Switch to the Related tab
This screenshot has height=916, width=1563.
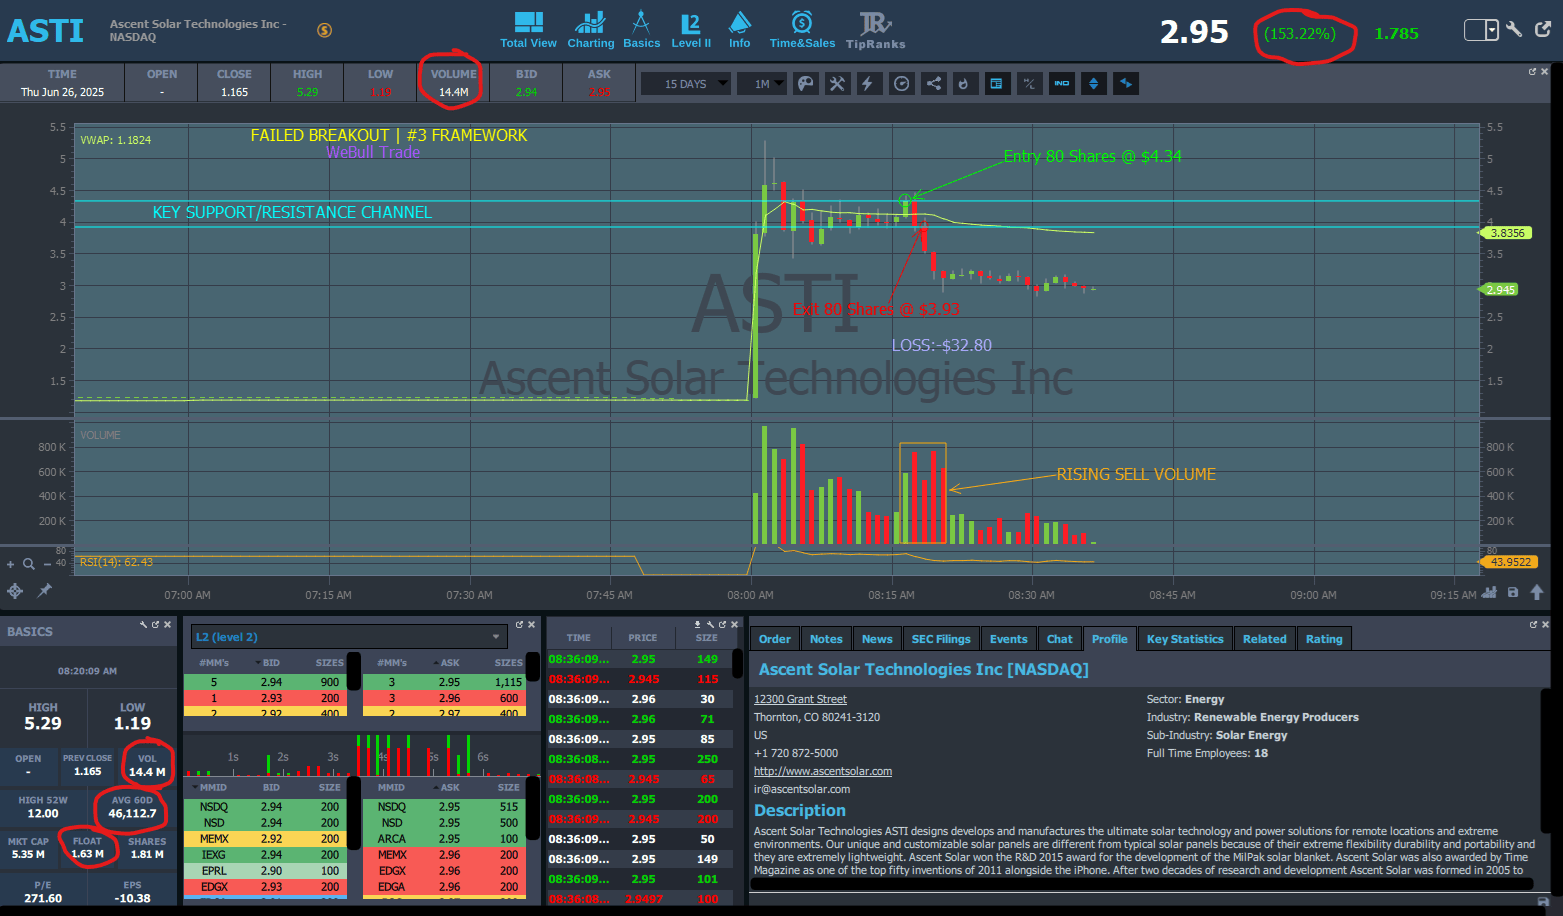point(1265,639)
